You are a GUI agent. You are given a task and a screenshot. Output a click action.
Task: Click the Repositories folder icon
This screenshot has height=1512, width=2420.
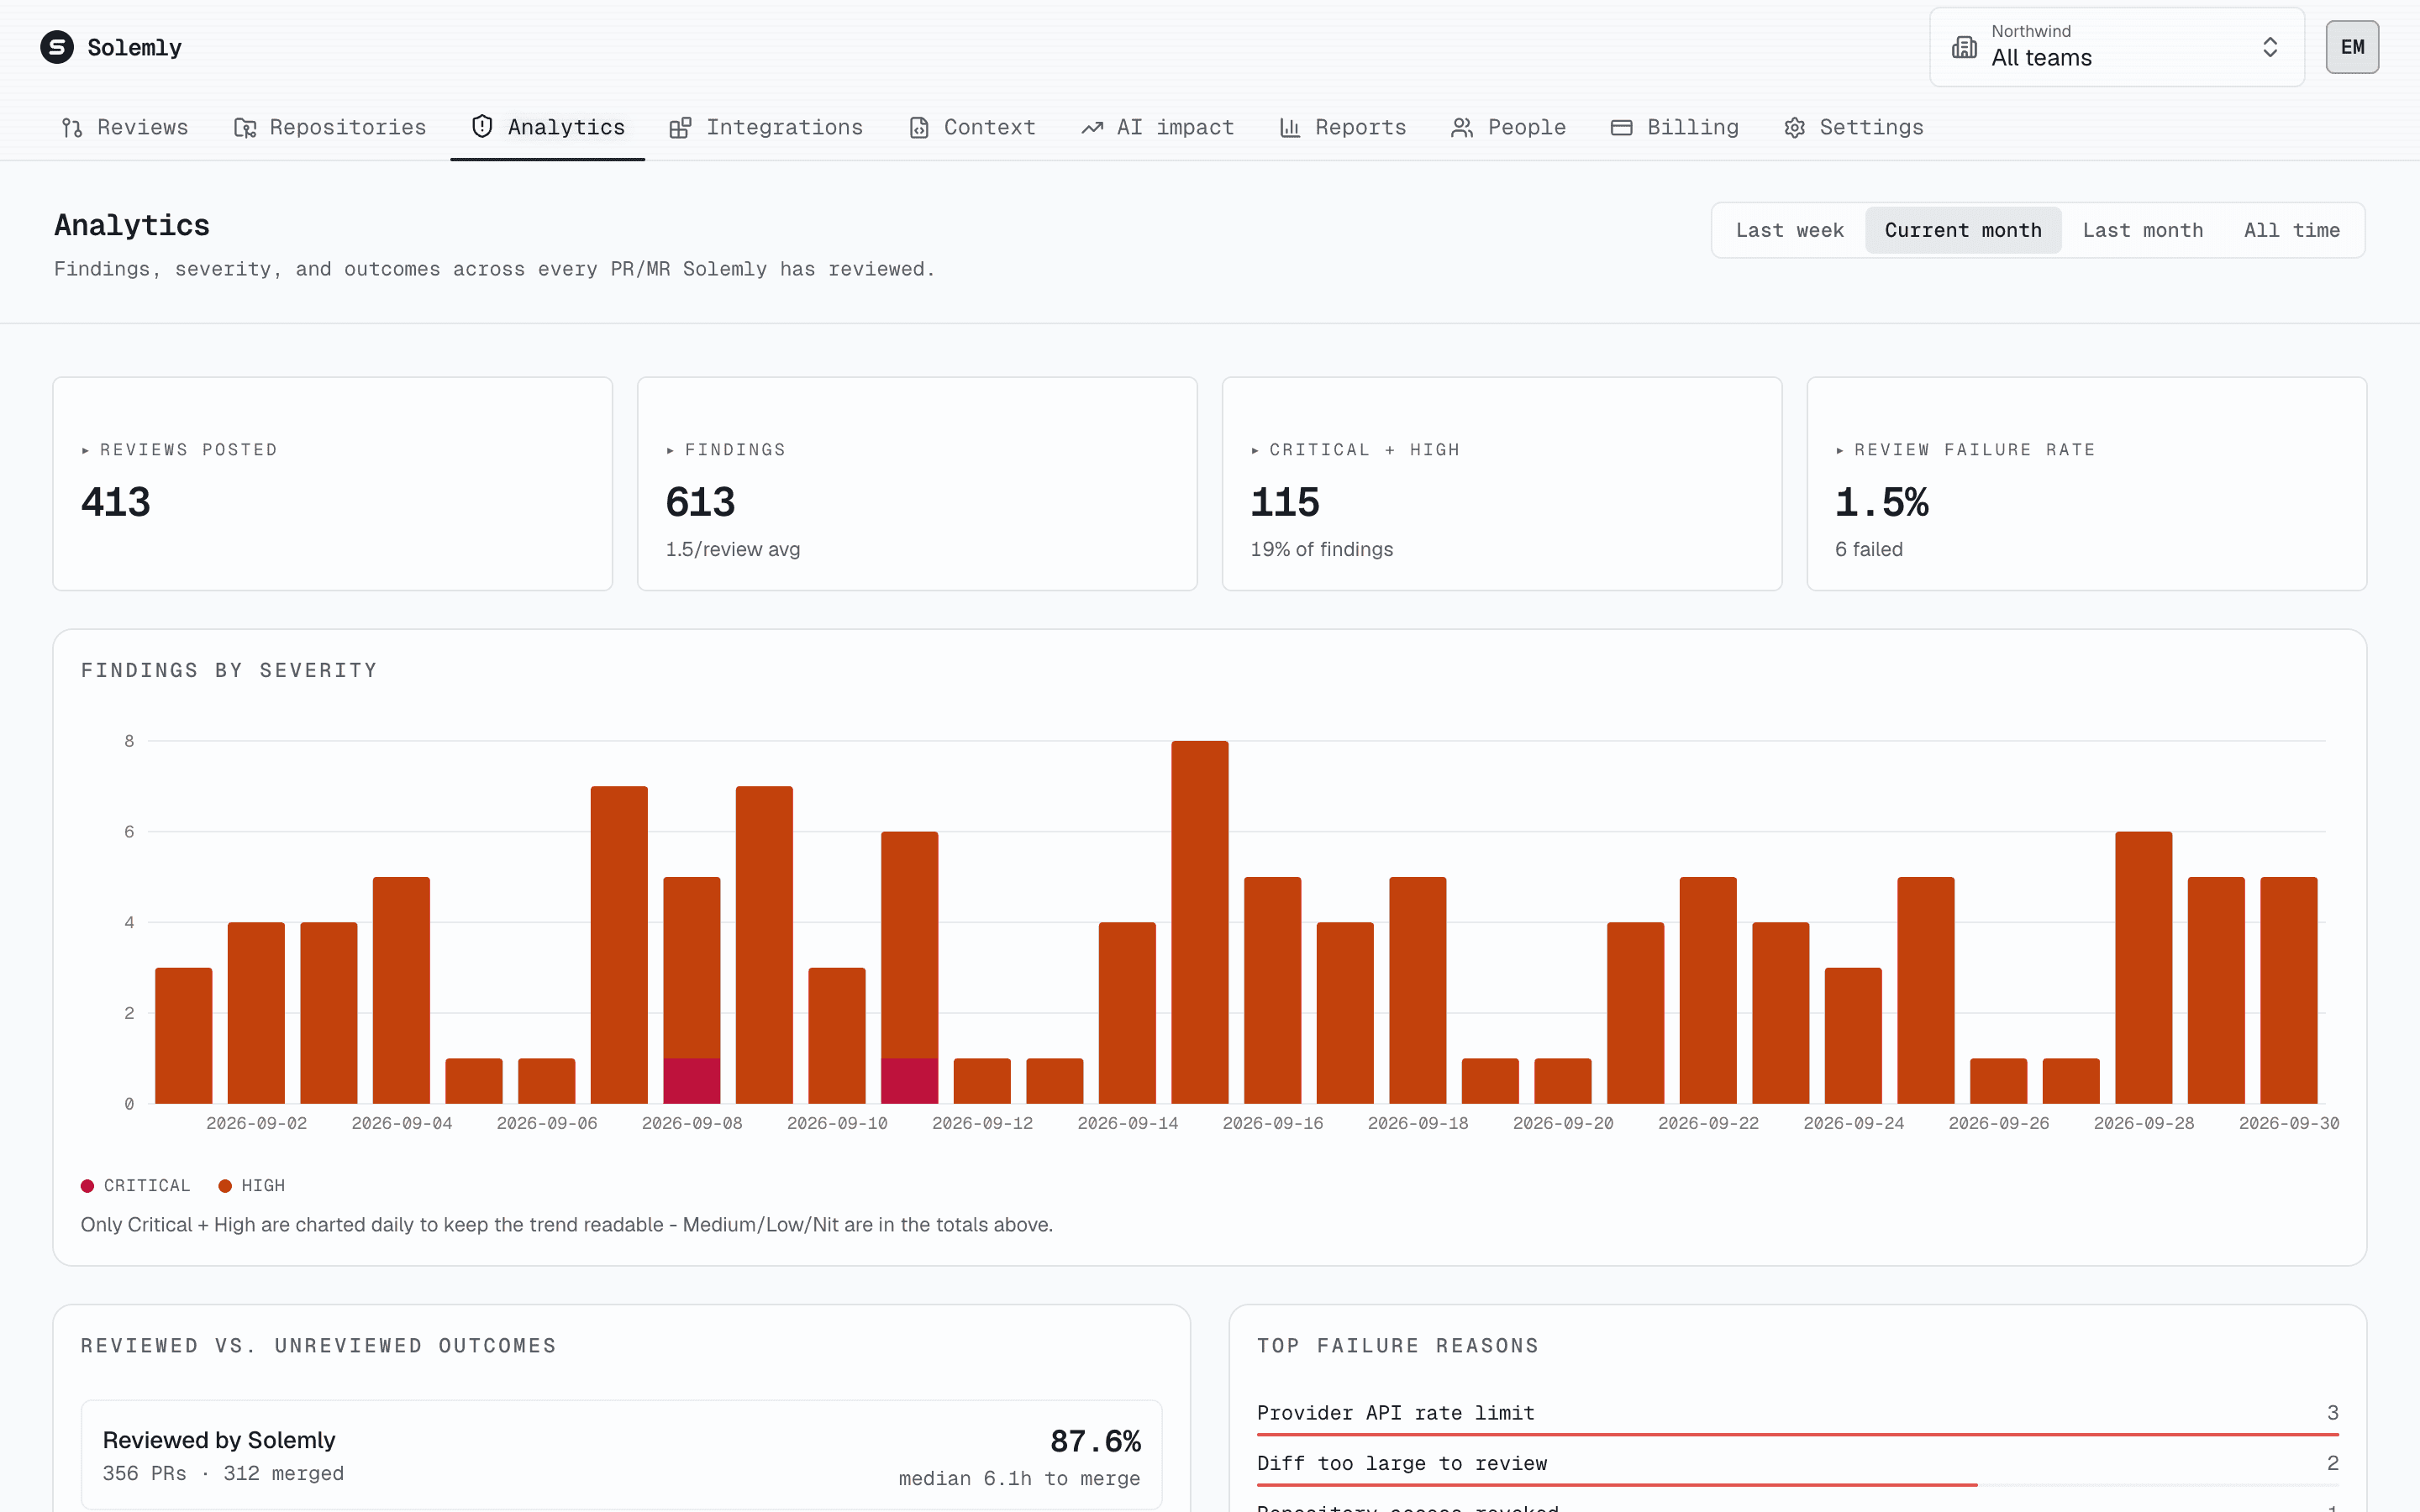(245, 128)
